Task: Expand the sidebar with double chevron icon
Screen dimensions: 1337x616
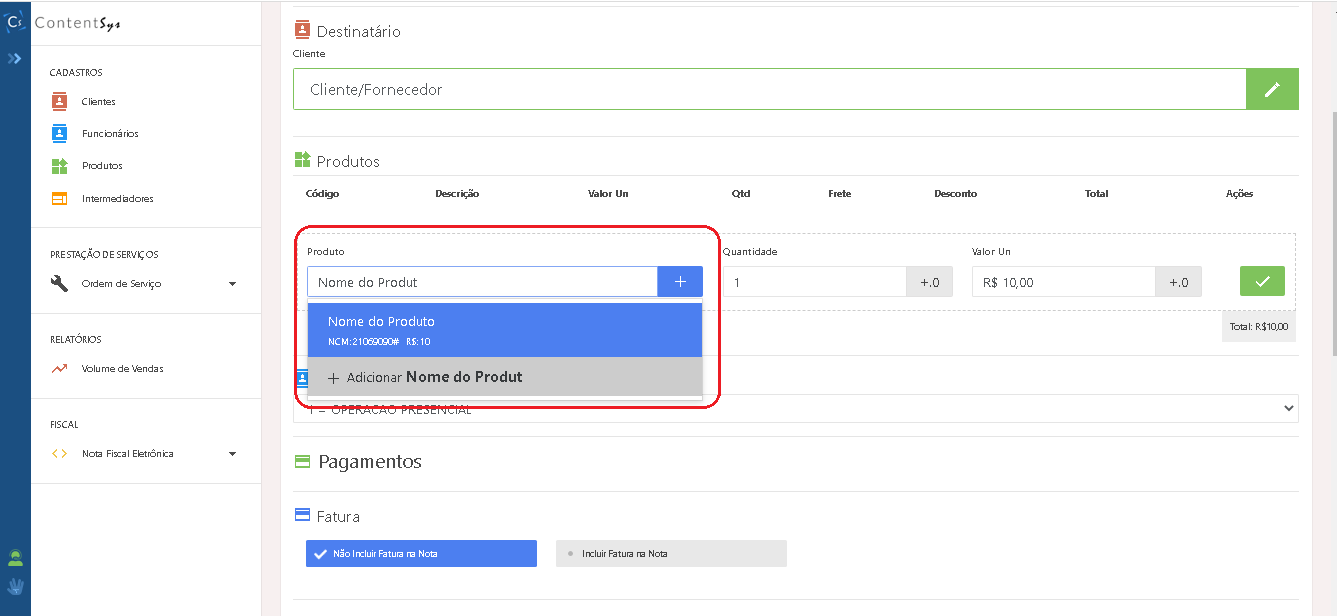Action: point(14,59)
